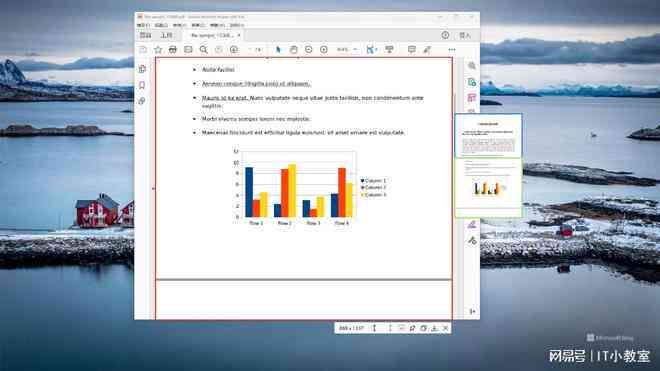Open the page thumbnails sidebar panel

142,69
